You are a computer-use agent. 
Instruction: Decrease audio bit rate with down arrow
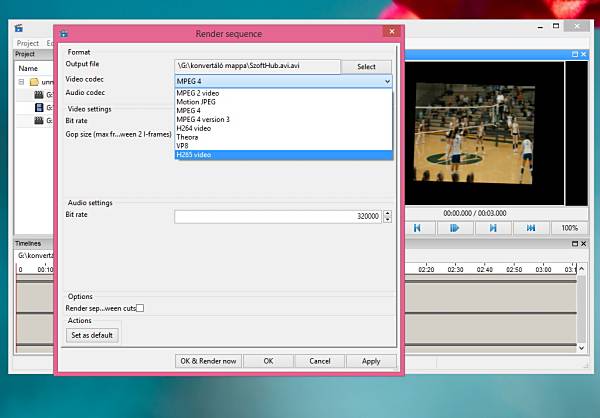coord(388,220)
